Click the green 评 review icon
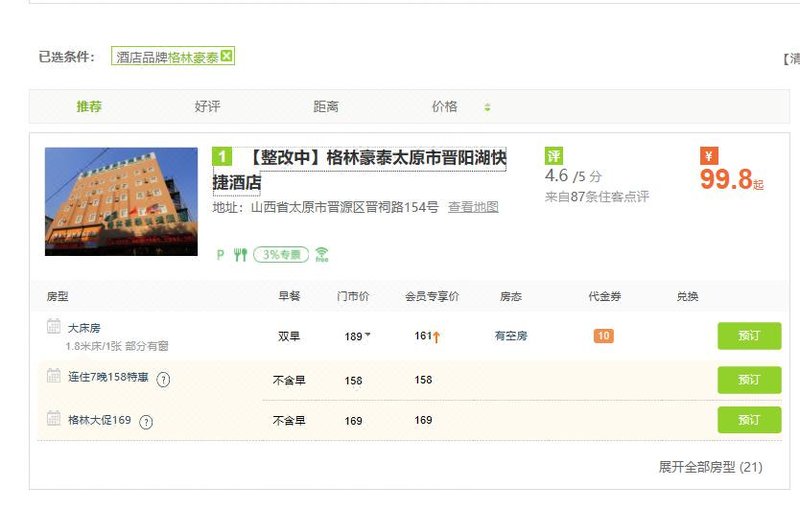 click(x=554, y=156)
